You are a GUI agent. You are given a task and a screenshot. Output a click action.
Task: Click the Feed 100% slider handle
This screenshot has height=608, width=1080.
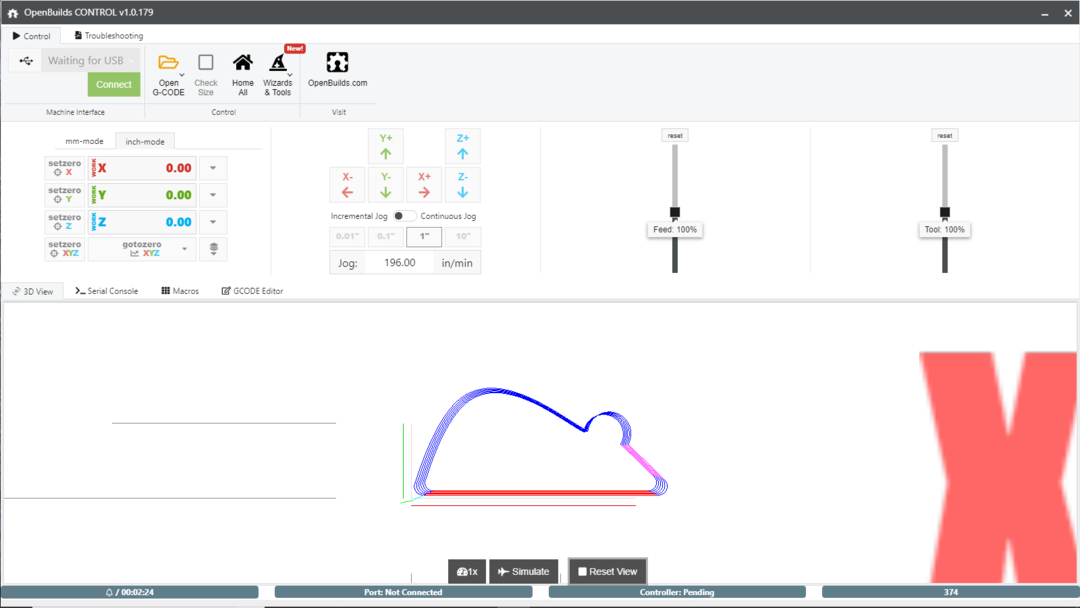pos(675,212)
